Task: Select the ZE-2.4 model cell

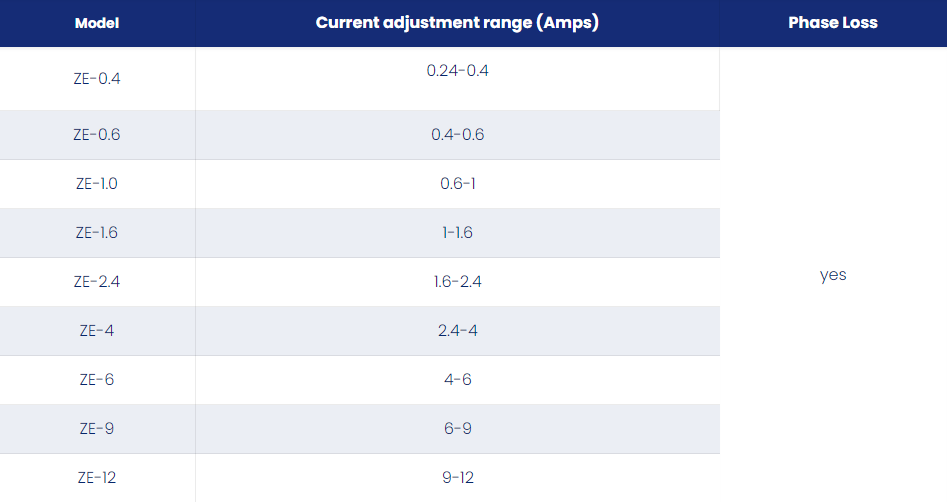Action: pos(97,282)
